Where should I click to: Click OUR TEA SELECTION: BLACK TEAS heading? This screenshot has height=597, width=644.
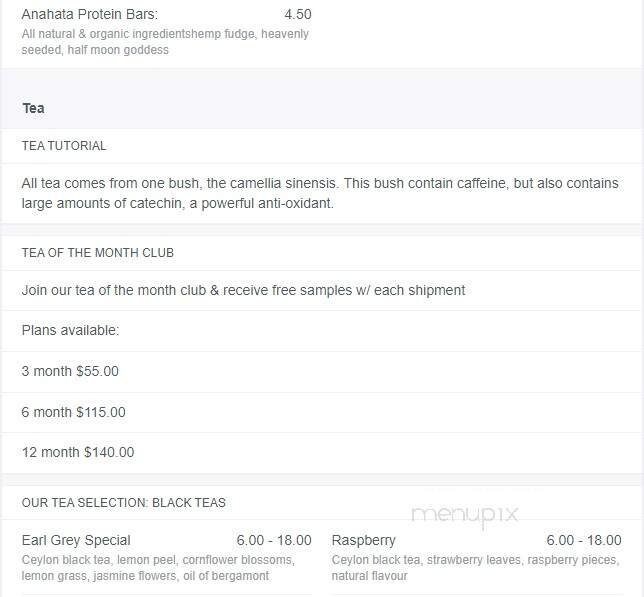click(124, 503)
